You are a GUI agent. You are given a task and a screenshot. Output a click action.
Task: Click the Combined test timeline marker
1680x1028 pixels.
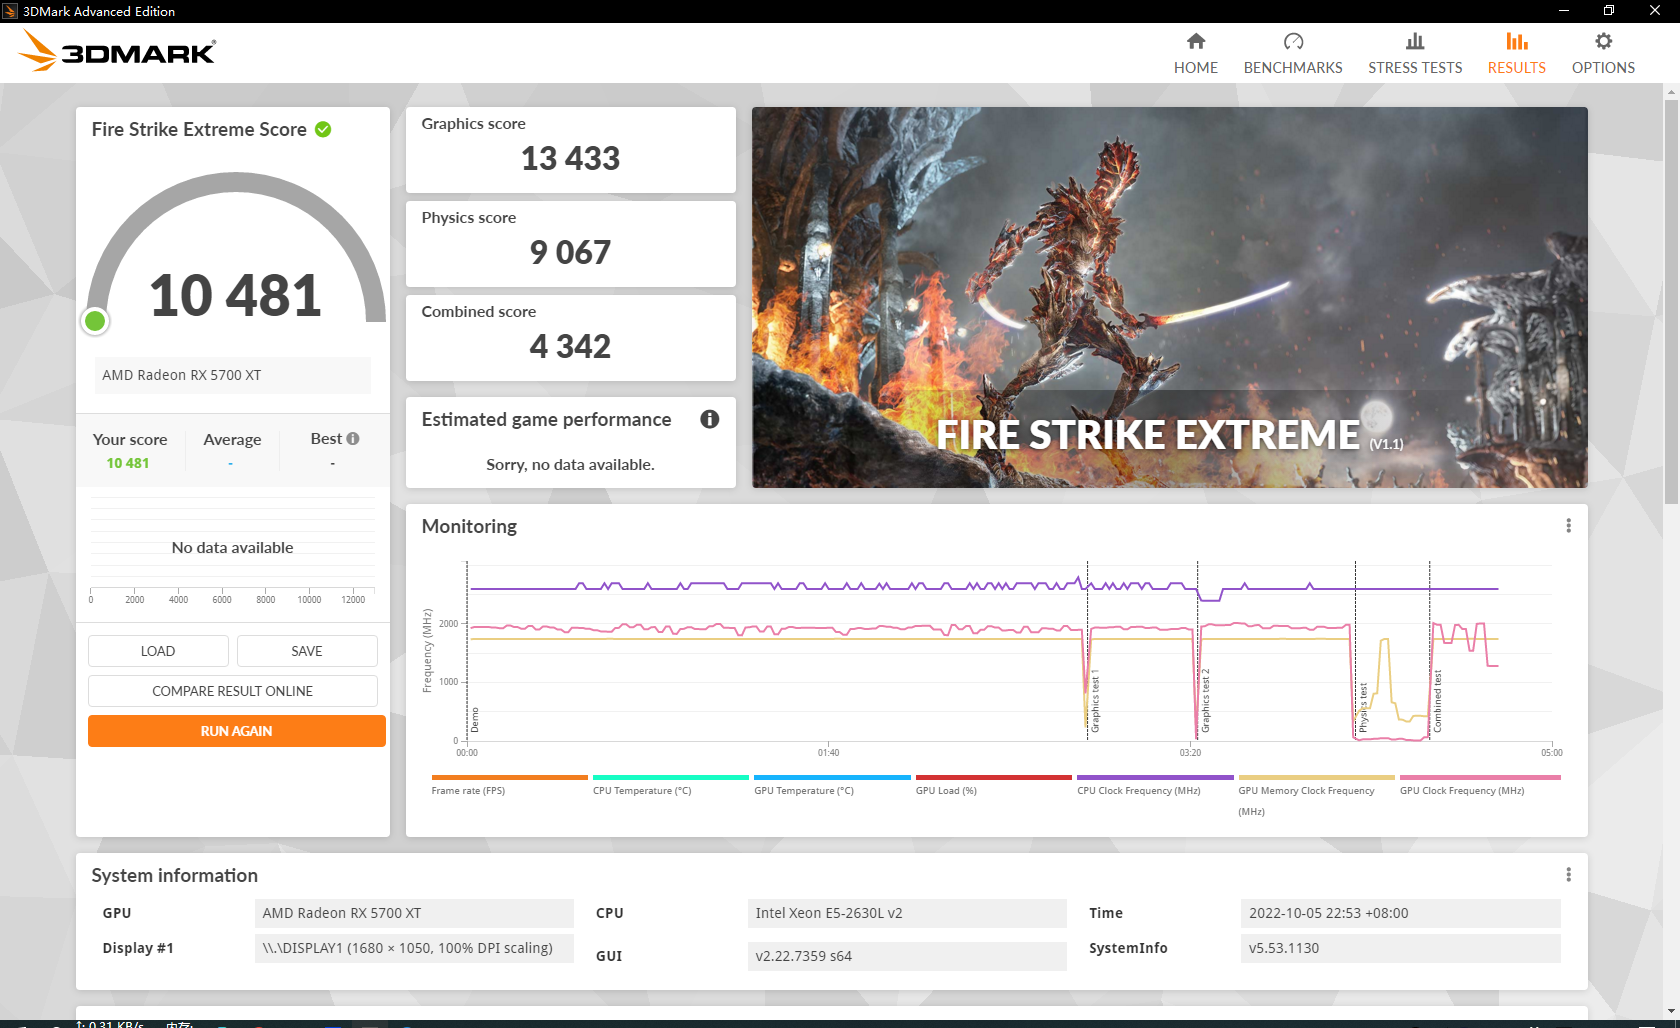point(1437,702)
